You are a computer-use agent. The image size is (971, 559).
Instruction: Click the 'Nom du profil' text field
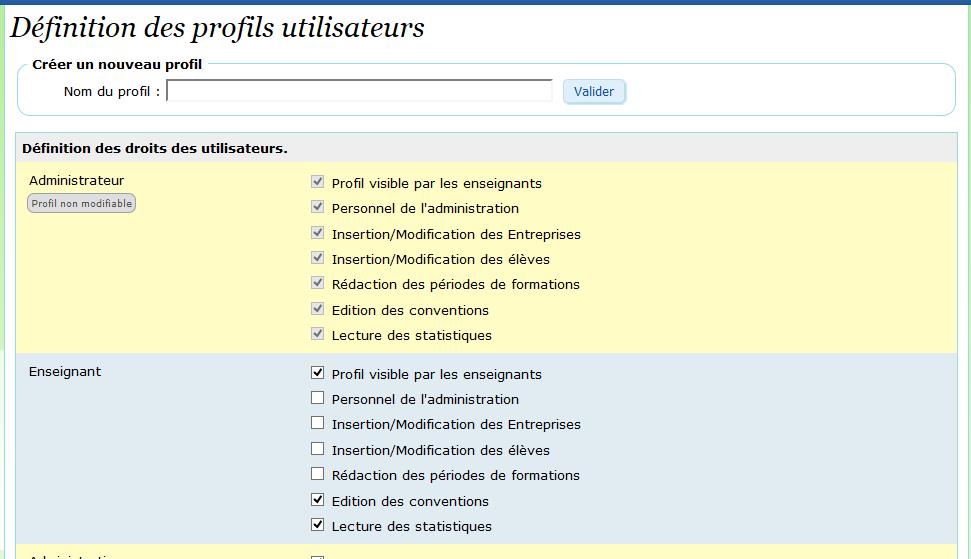click(360, 91)
